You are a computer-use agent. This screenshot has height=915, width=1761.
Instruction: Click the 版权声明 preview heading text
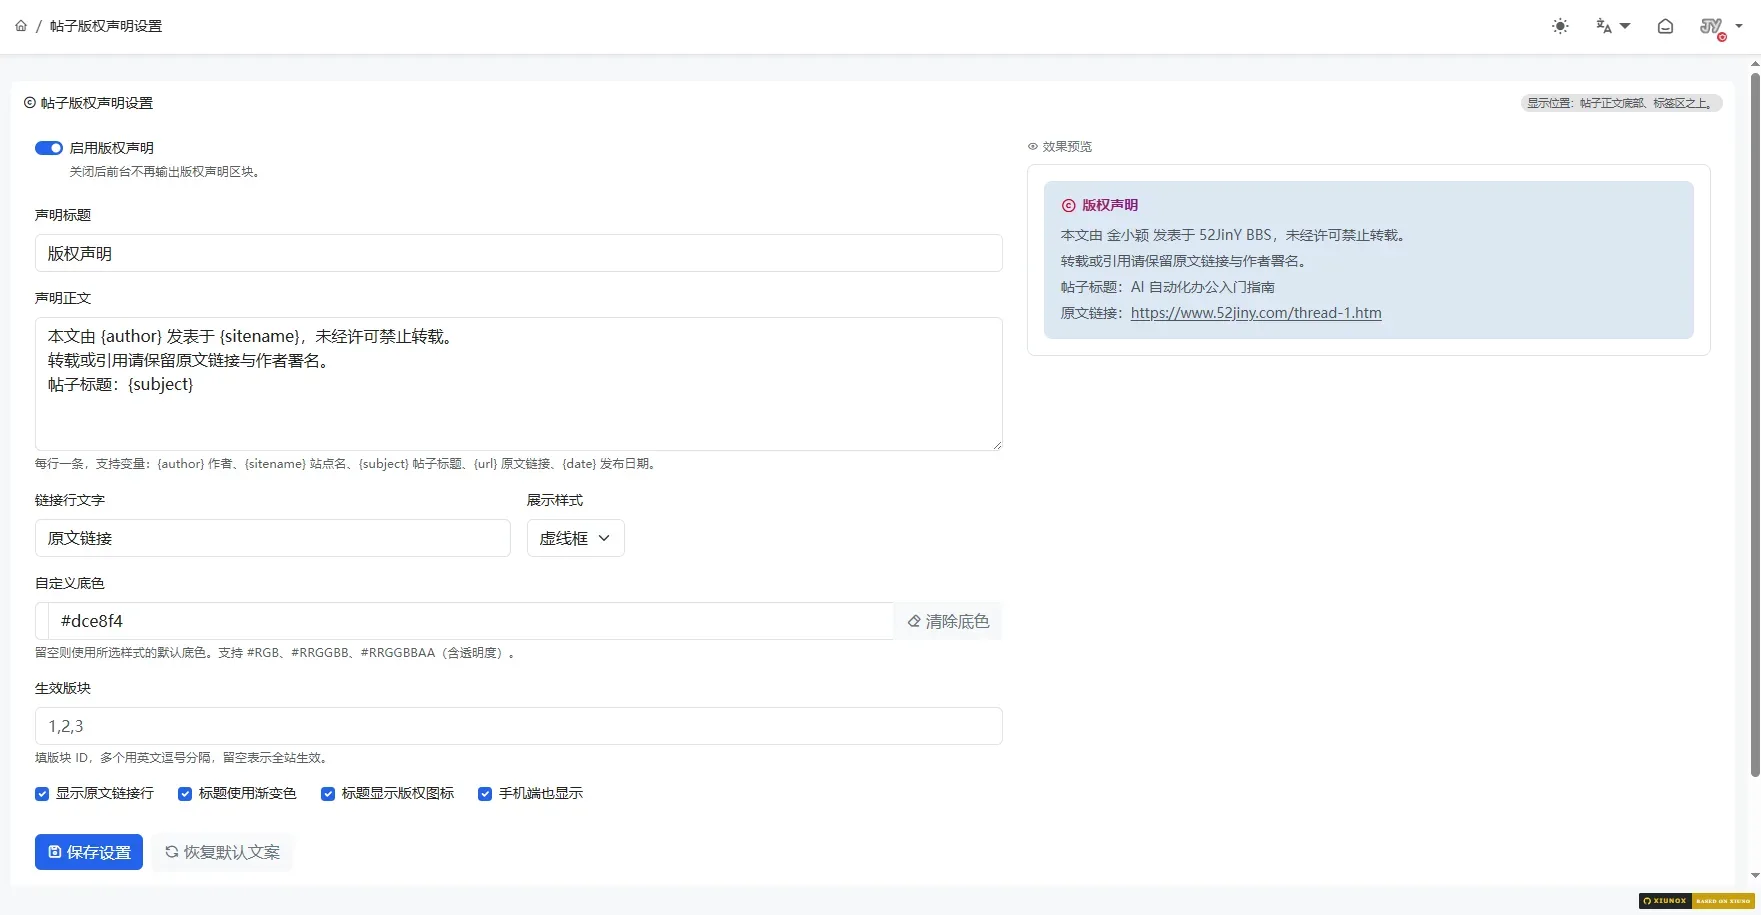coord(1110,206)
